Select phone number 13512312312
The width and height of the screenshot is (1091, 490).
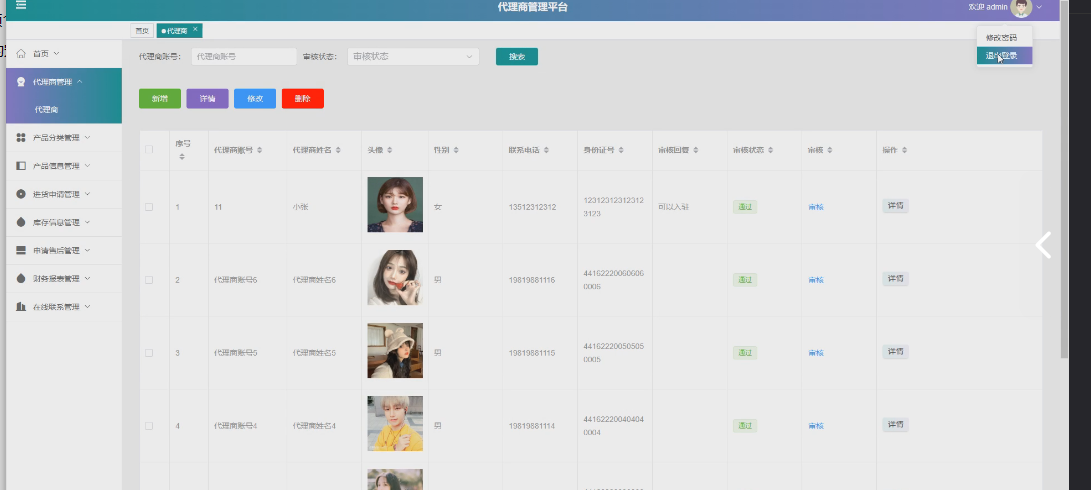point(532,207)
